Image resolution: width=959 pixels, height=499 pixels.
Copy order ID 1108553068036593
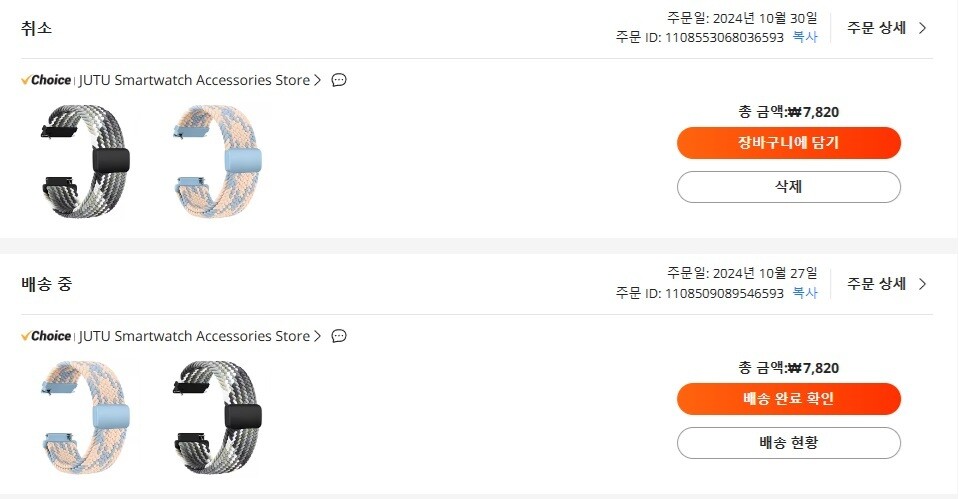point(805,37)
